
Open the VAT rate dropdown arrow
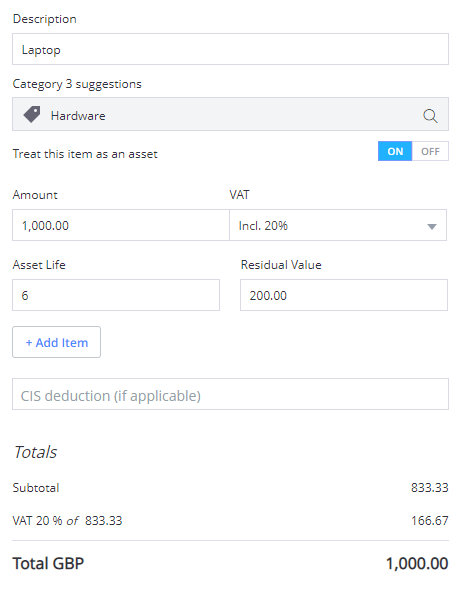(432, 226)
